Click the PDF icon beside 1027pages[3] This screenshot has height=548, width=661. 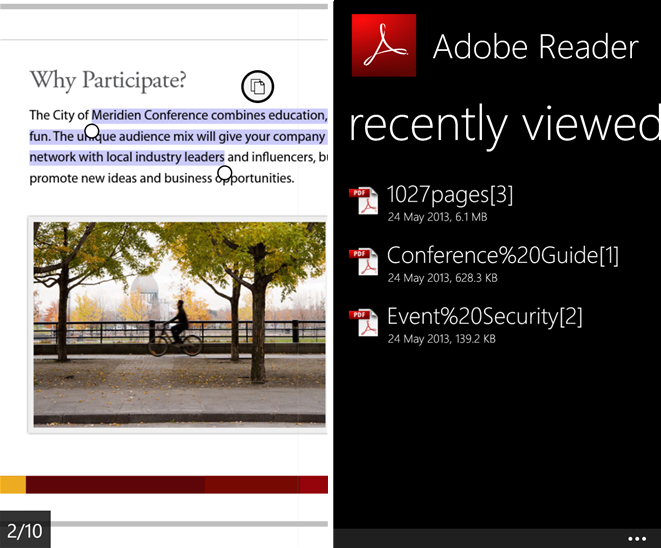[363, 201]
